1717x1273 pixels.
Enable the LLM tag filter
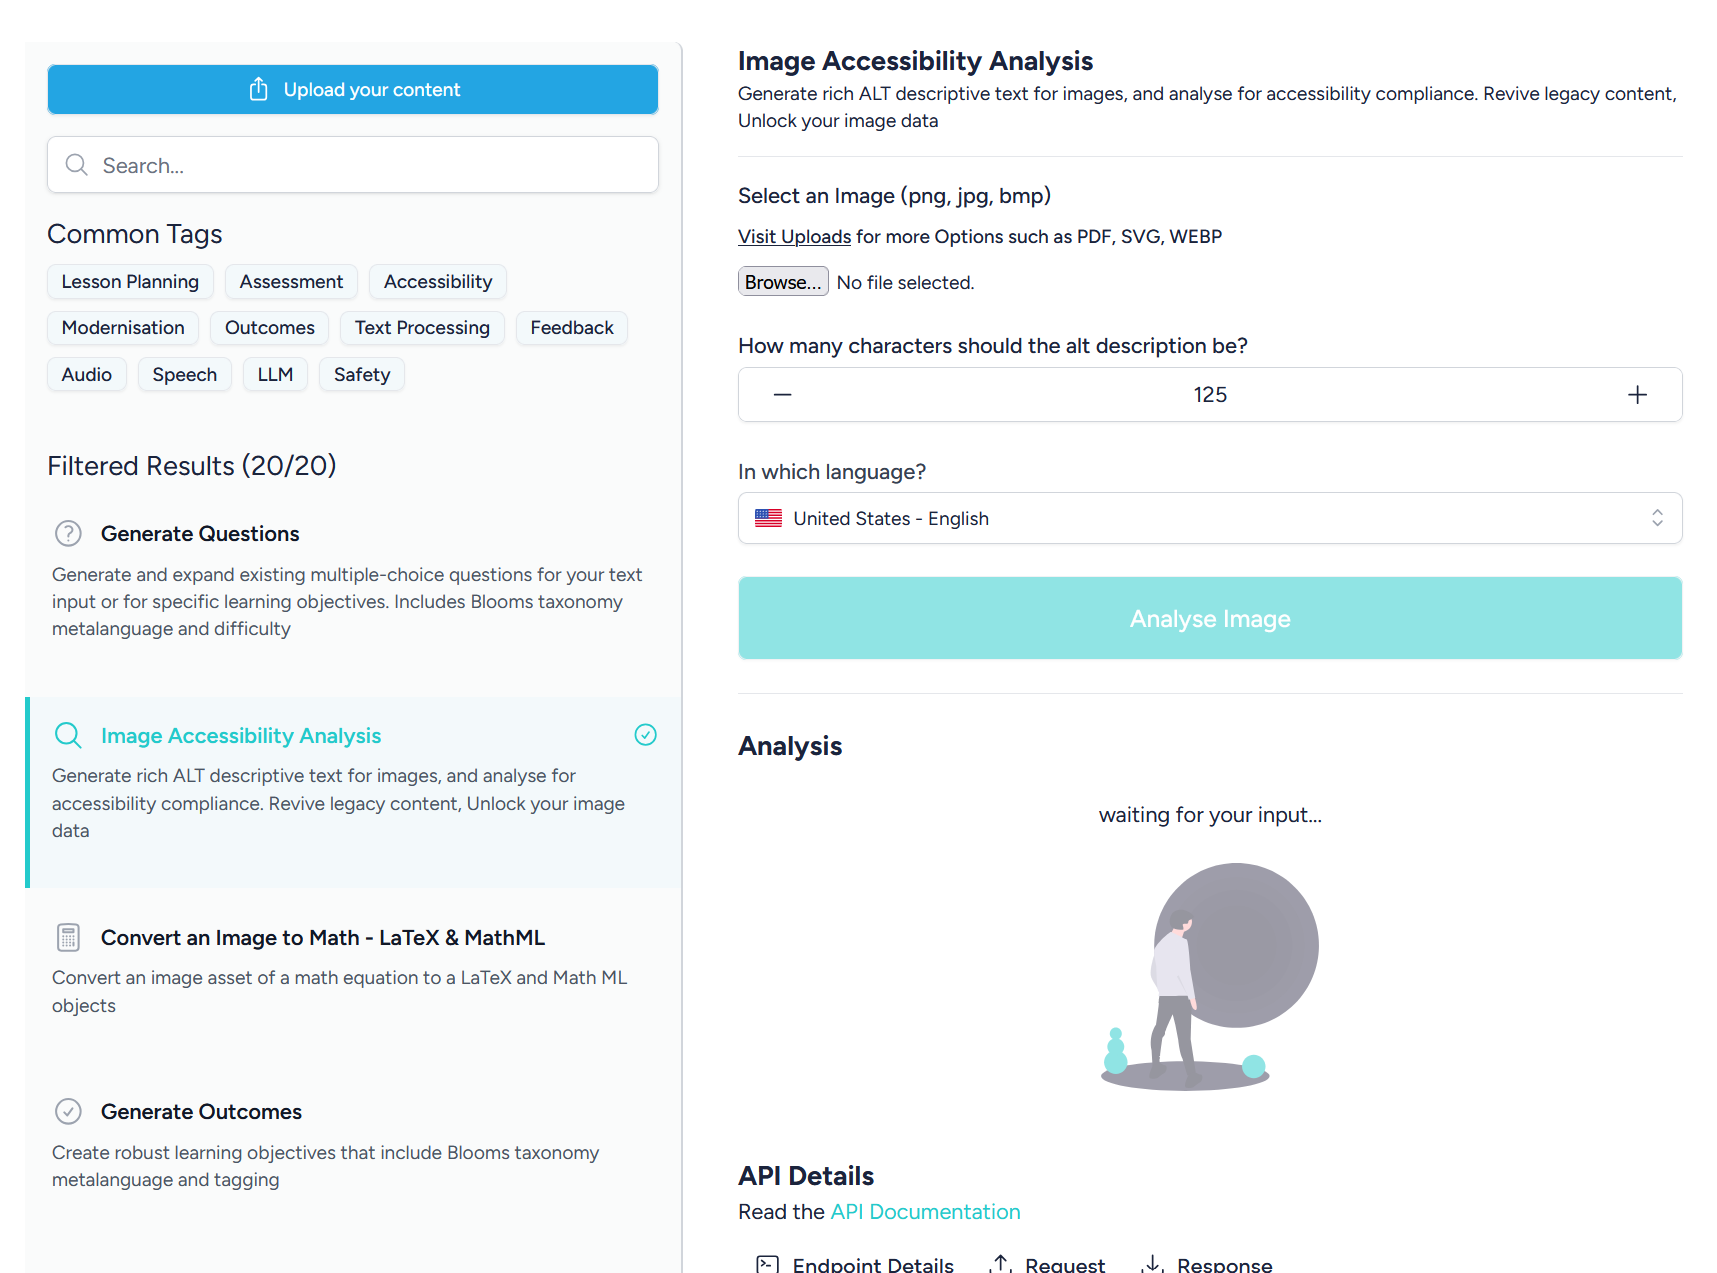[275, 374]
